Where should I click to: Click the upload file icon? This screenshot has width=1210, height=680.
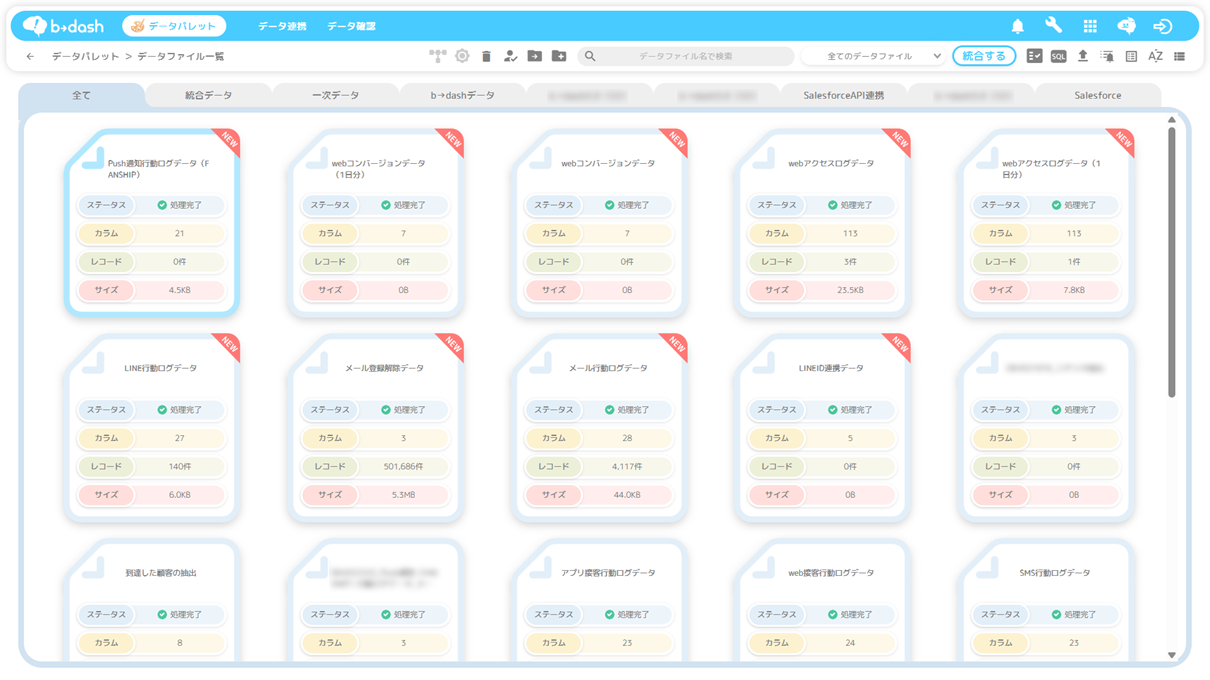tap(1082, 57)
